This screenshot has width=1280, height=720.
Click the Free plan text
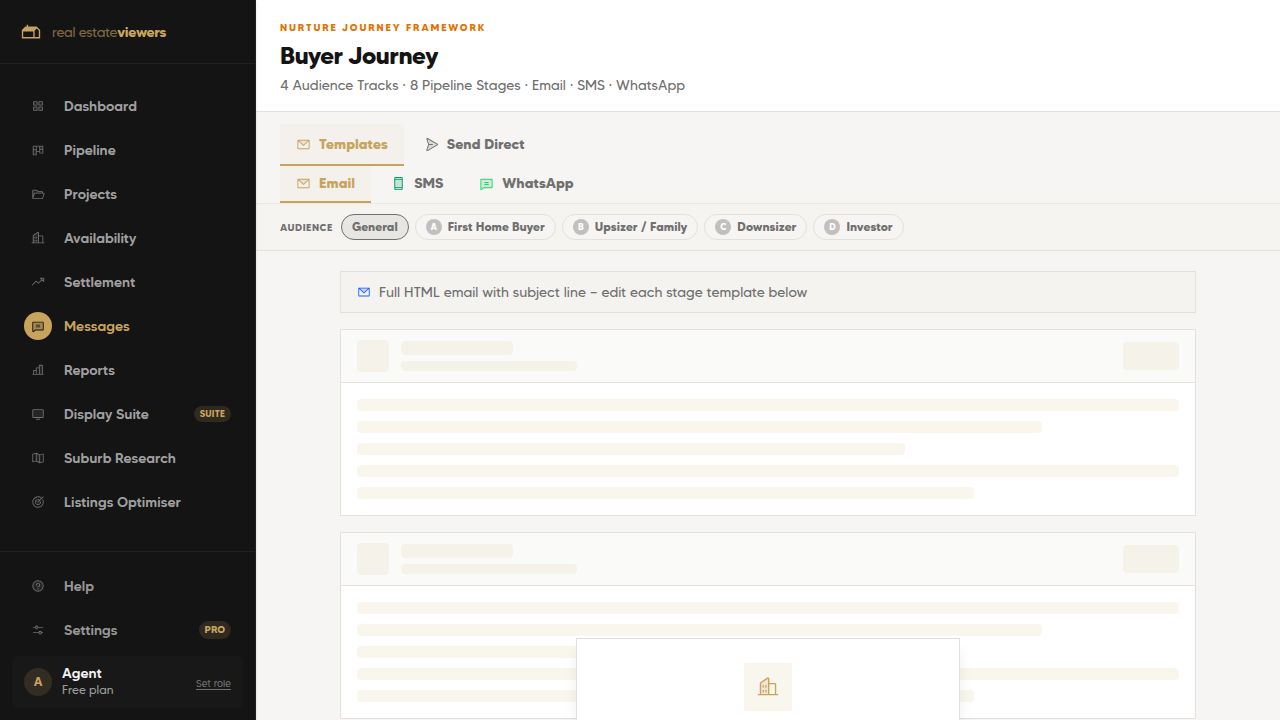(x=88, y=690)
